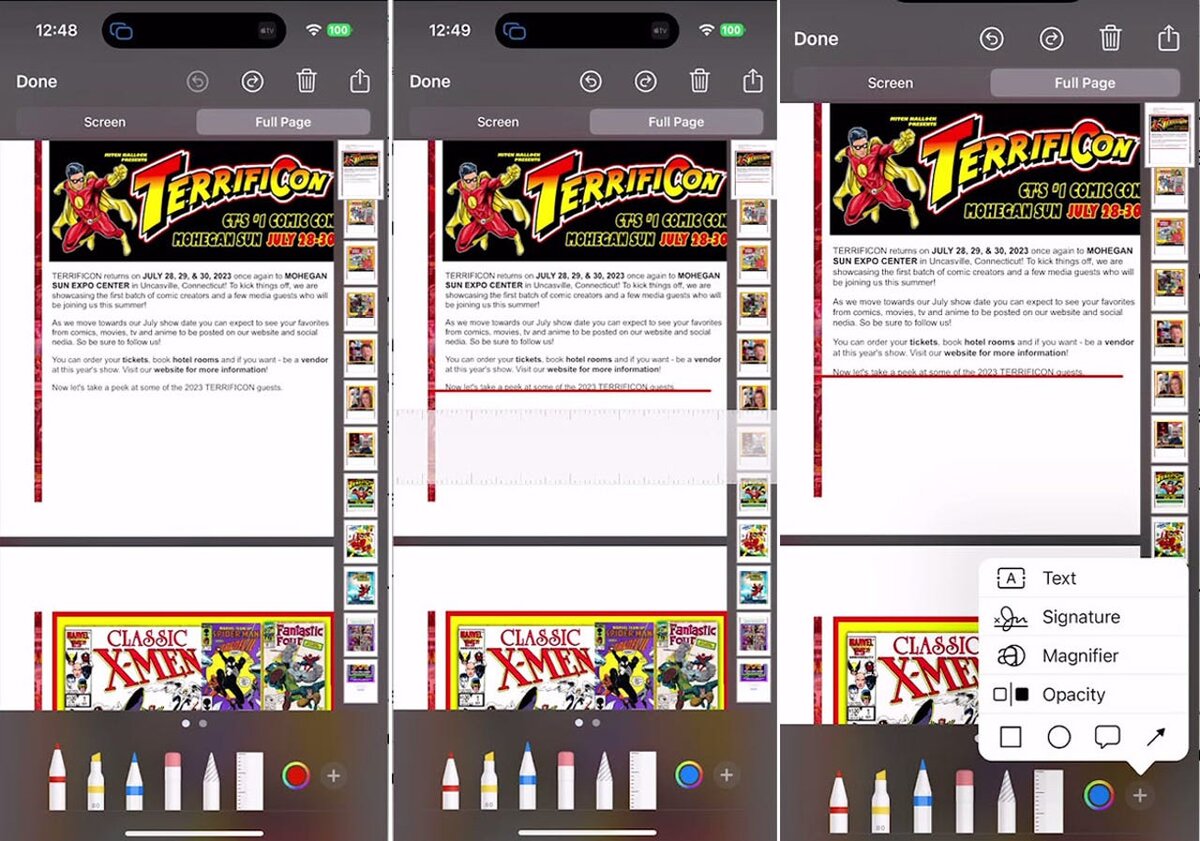Tap the top page thumbnail in right phone
Viewport: 1200px width, 841px height.
pos(1169,134)
